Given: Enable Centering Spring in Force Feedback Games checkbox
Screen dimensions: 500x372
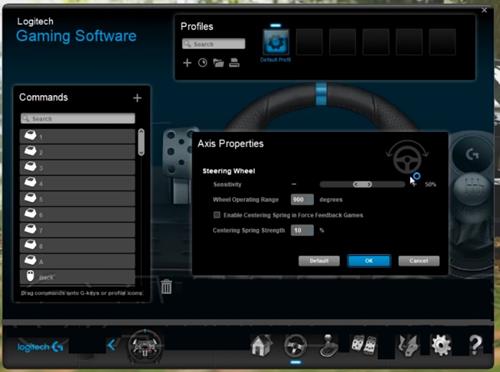Looking at the screenshot, I should (x=217, y=215).
